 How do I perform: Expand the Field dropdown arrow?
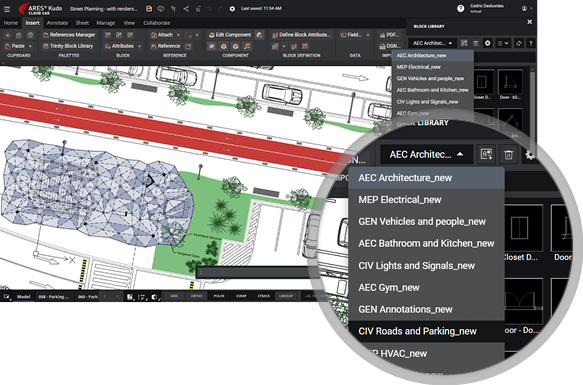368,35
